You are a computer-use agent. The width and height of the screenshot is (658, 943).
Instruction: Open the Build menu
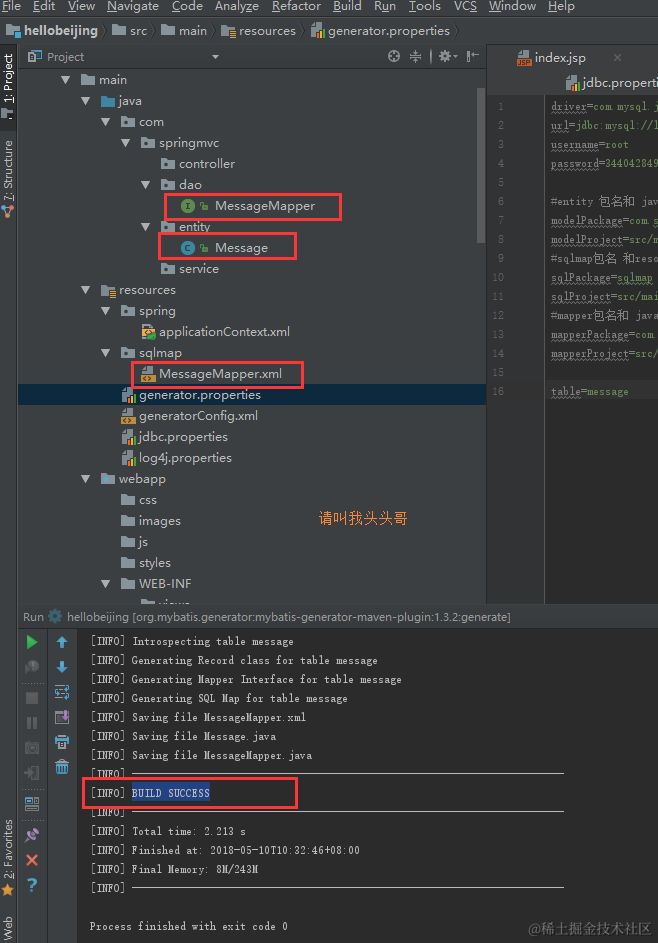pyautogui.click(x=347, y=6)
